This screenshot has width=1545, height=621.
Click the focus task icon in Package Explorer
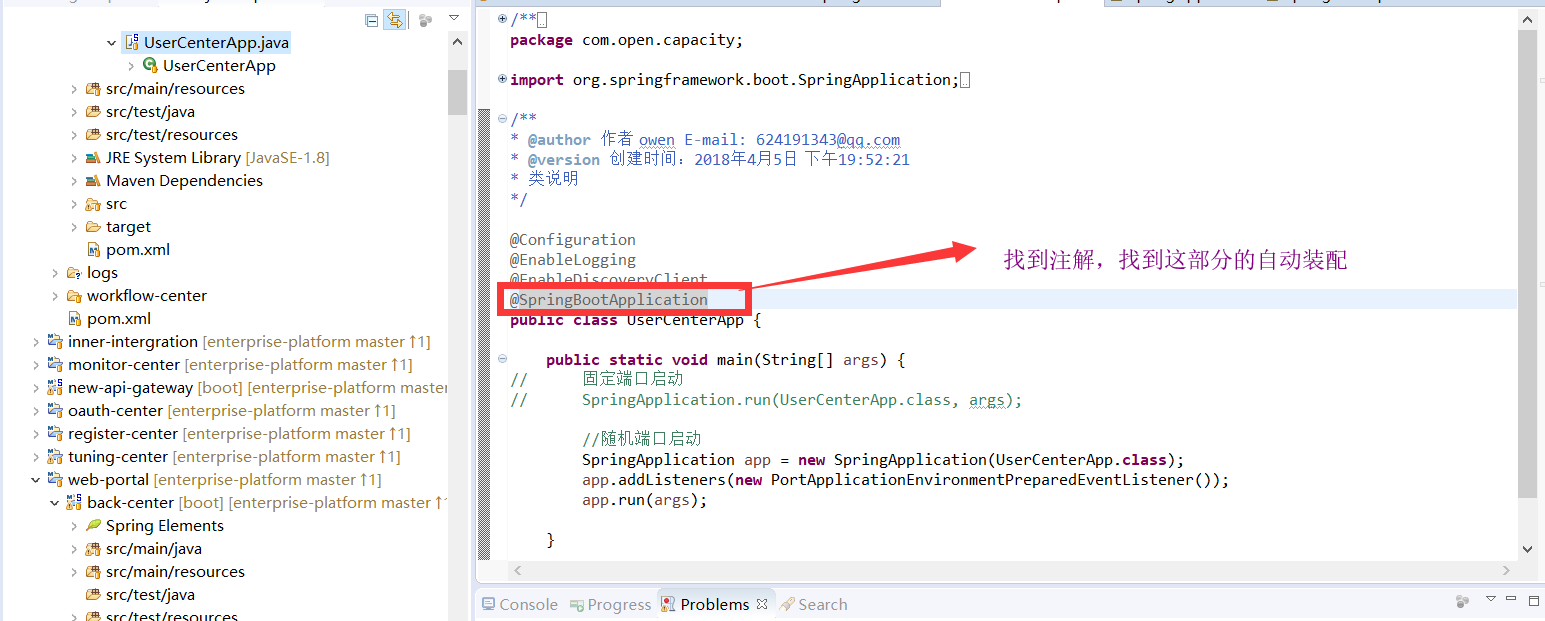point(426,20)
